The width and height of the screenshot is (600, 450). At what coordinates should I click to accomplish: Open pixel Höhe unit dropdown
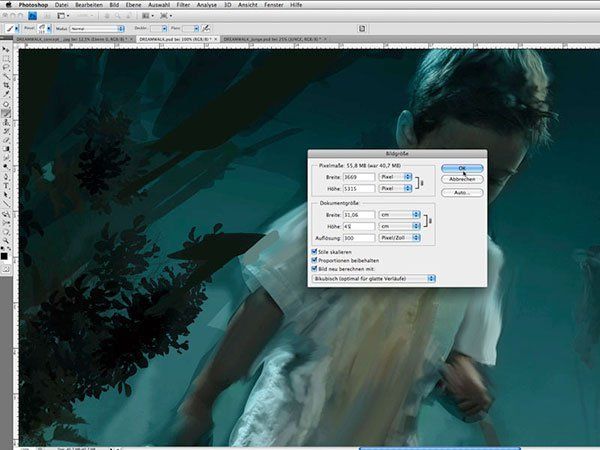pyautogui.click(x=395, y=188)
